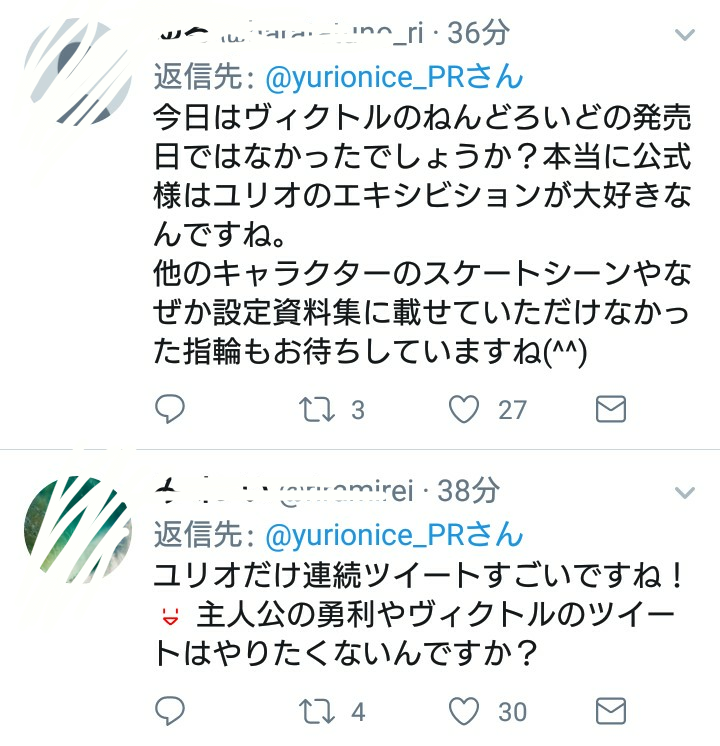Share second tweet via envelope icon
This screenshot has height=746, width=720.
pos(611,711)
